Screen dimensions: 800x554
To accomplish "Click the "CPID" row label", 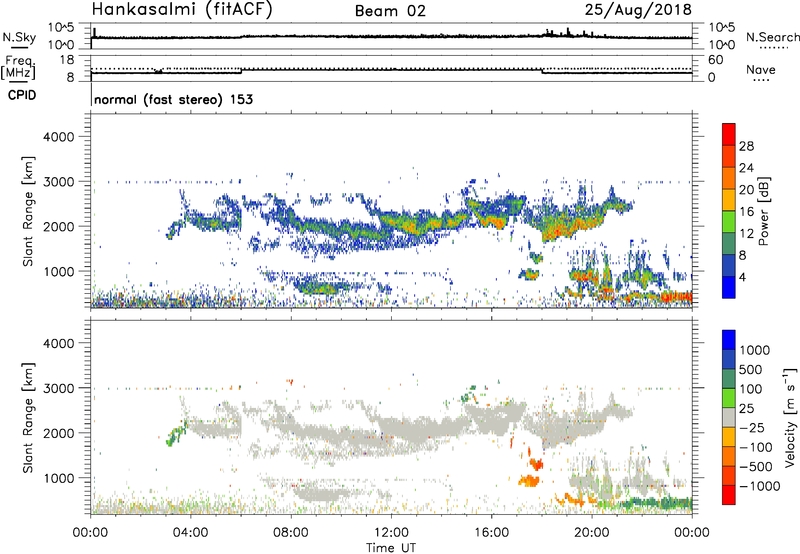I will (22, 95).
